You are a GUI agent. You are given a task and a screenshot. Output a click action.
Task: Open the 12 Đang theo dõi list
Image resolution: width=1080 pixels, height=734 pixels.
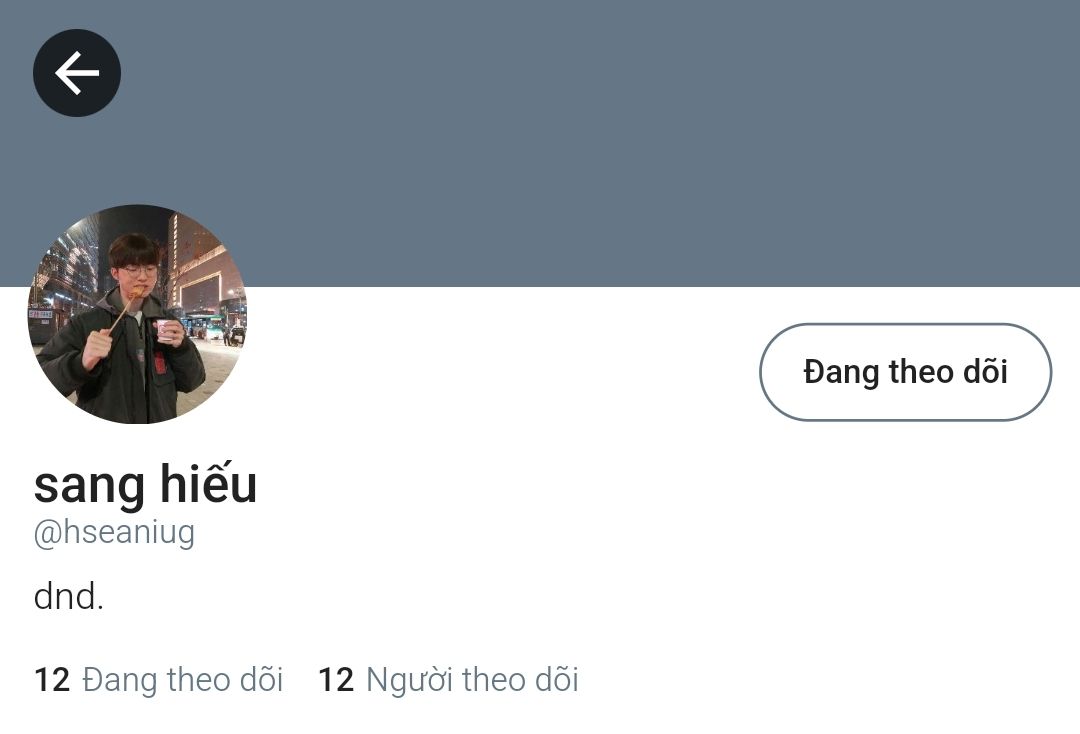tap(158, 680)
